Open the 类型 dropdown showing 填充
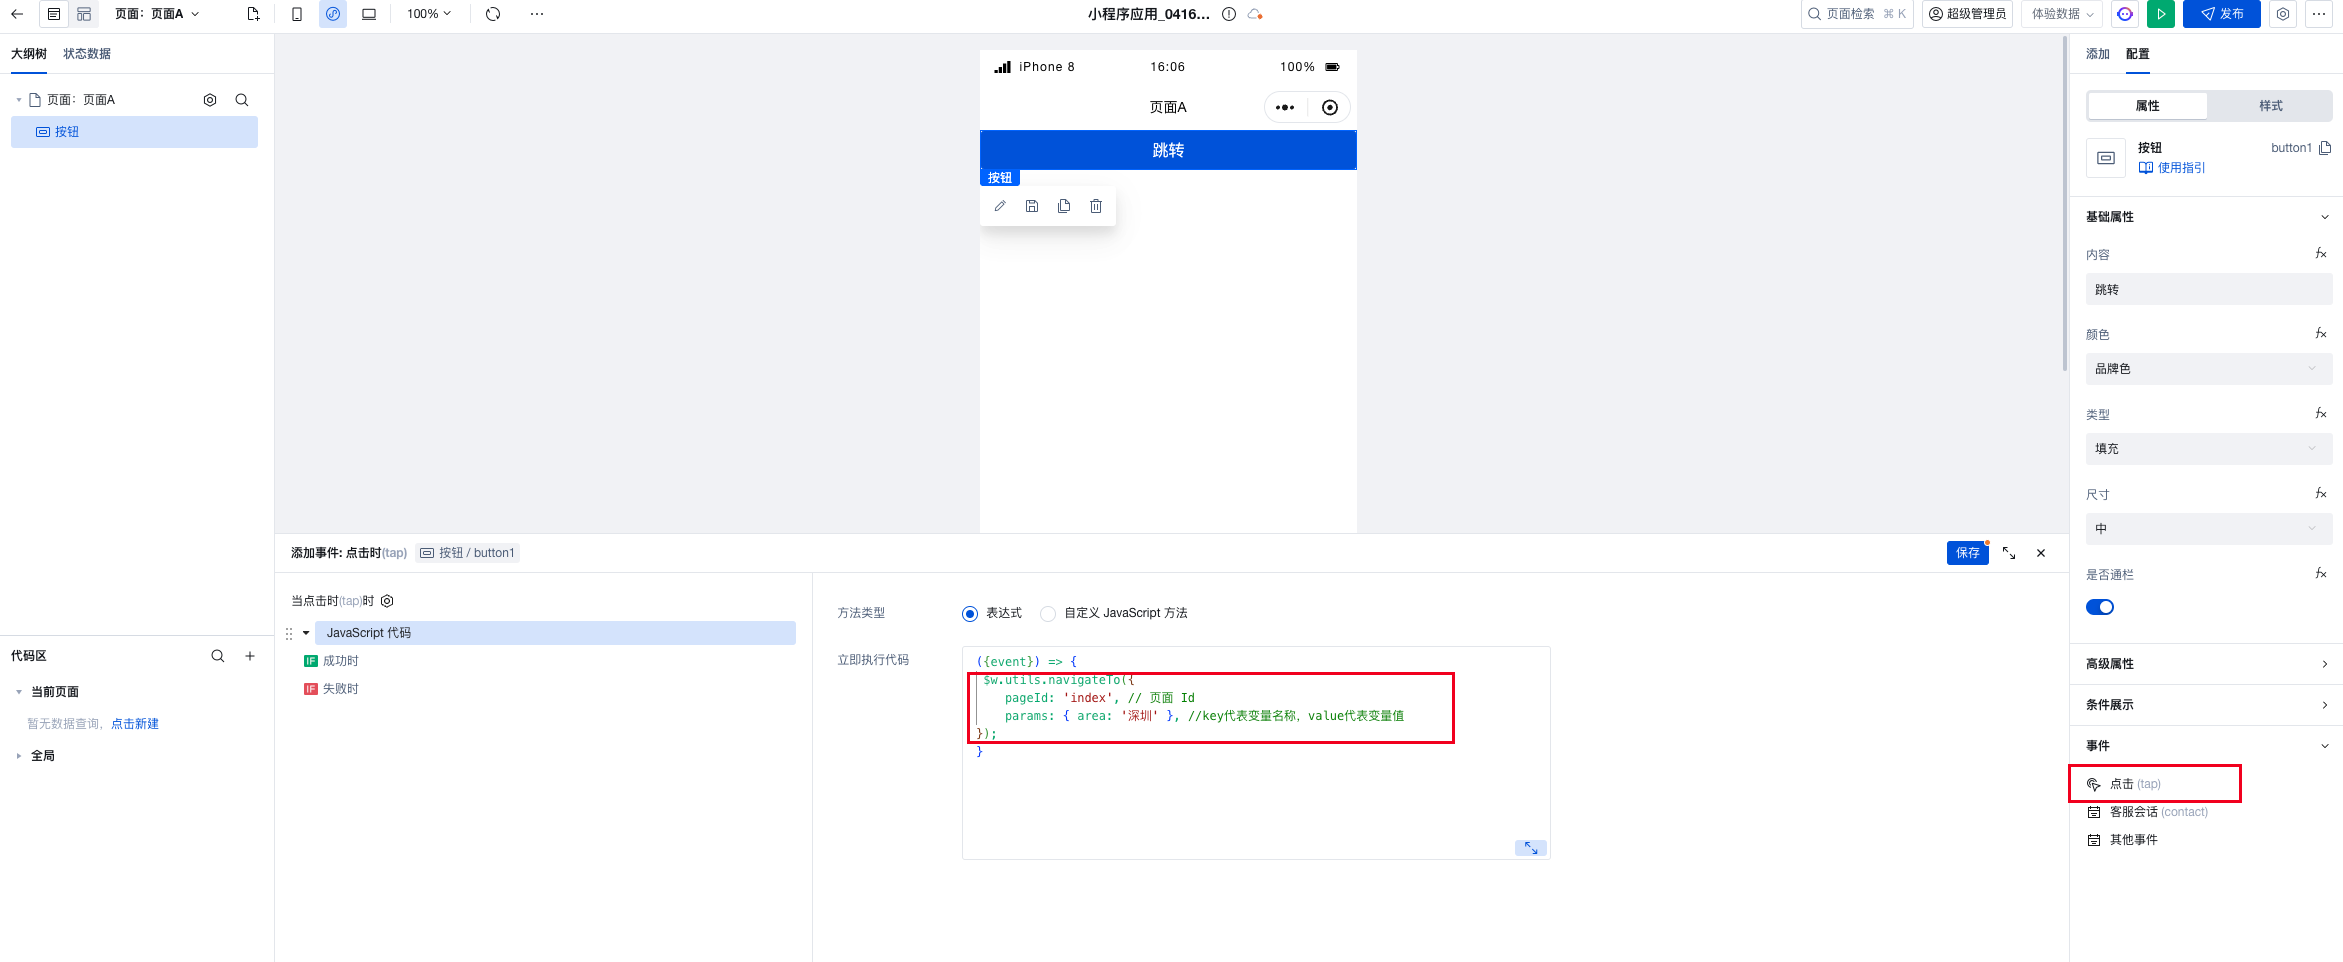Image resolution: width=2343 pixels, height=962 pixels. coord(2209,449)
